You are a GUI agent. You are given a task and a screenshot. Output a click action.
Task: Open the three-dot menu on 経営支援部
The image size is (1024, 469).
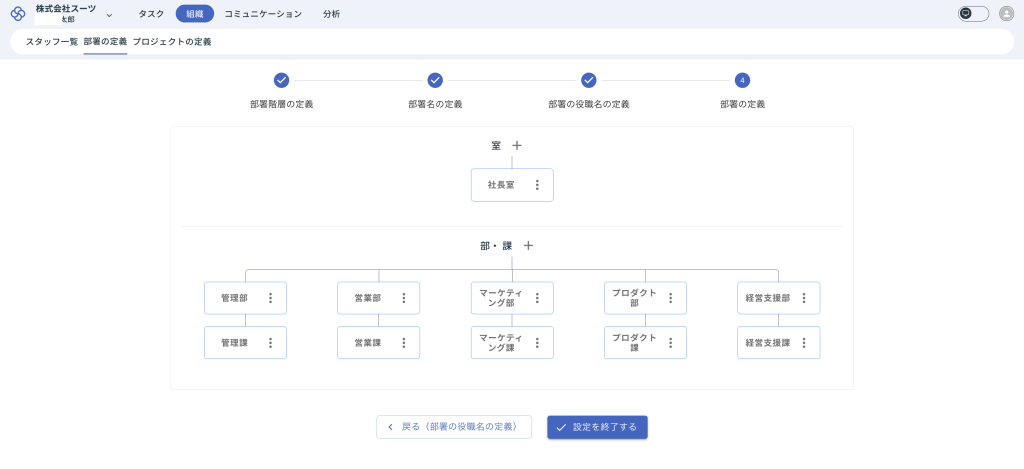(x=804, y=298)
